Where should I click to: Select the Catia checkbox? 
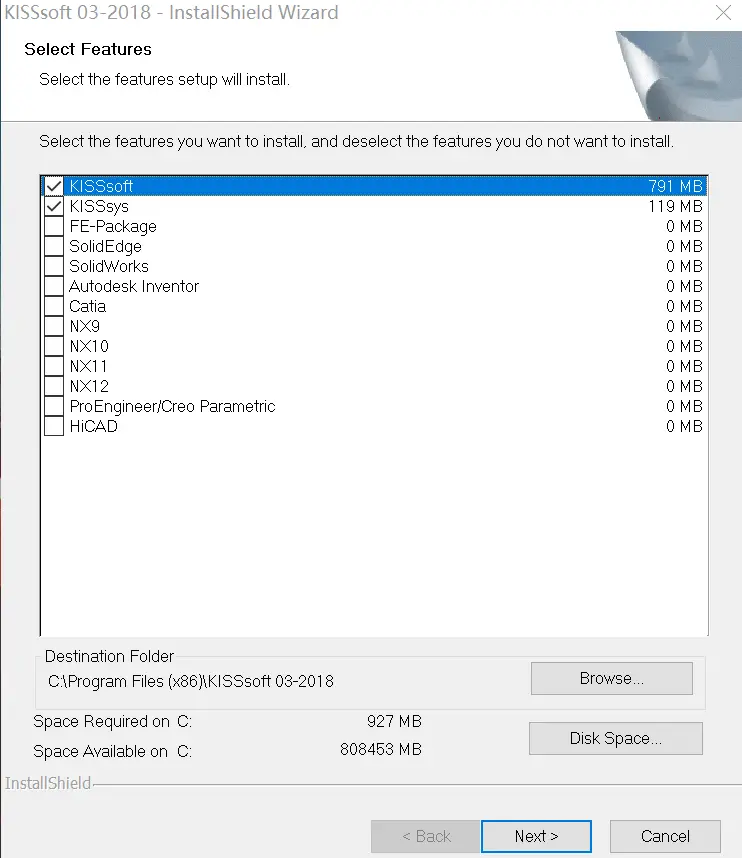point(54,306)
